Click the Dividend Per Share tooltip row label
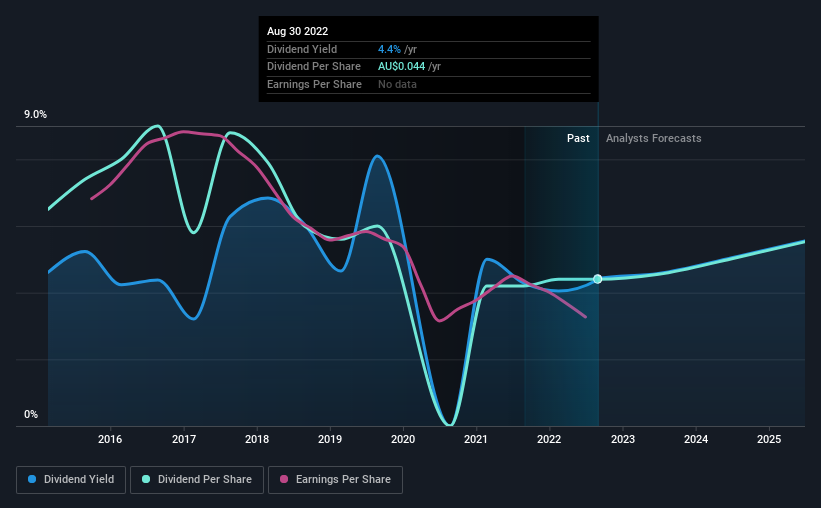Viewport: 821px width, 508px height. tap(314, 67)
